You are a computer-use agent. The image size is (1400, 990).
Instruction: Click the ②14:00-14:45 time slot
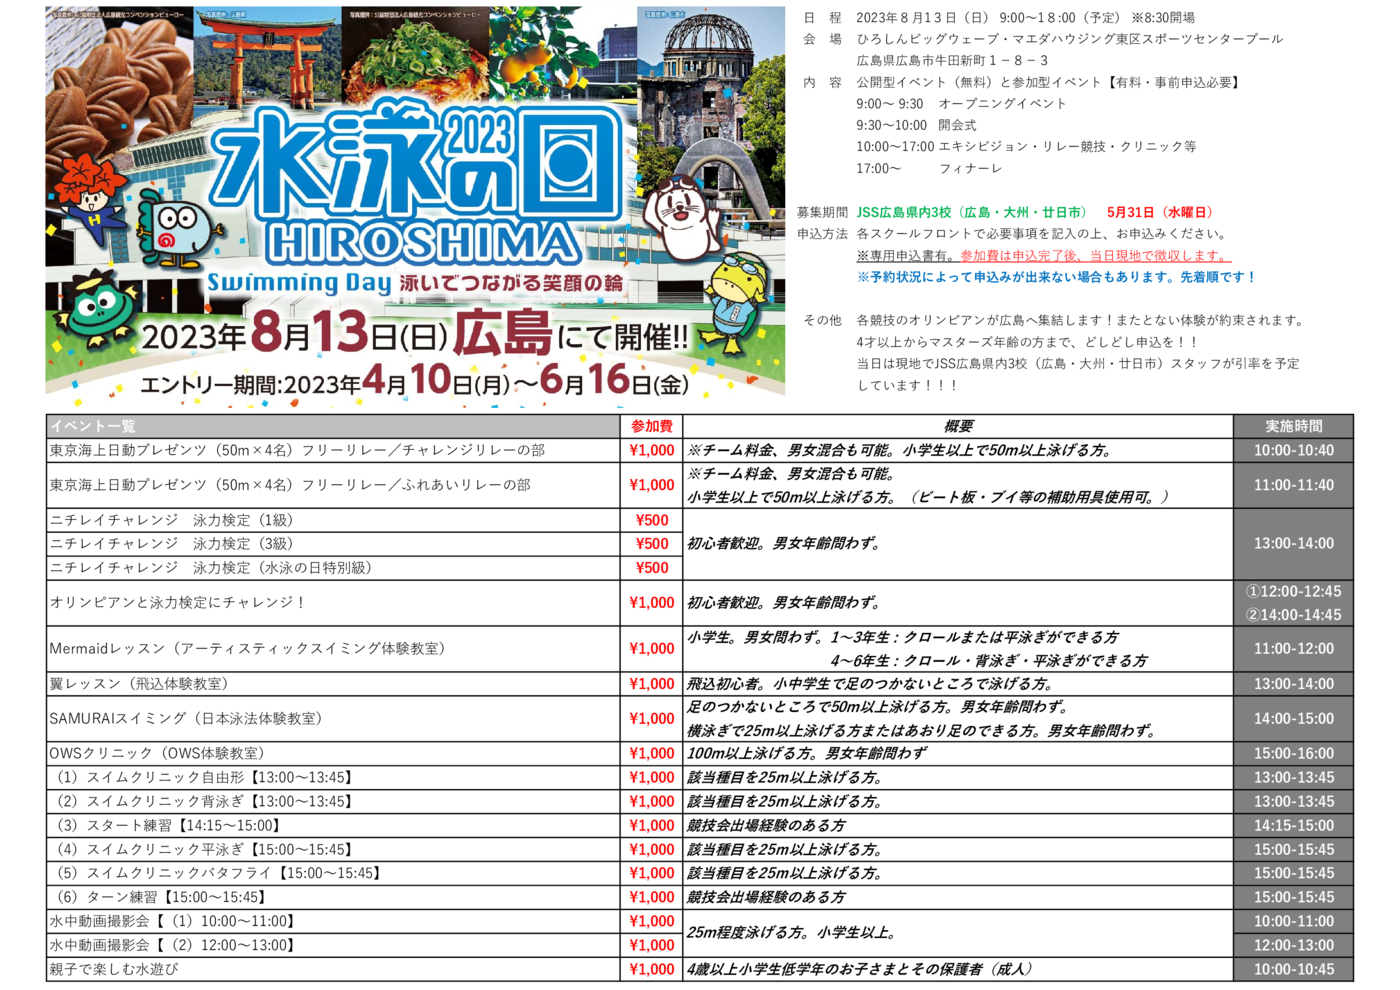[x=1294, y=615]
